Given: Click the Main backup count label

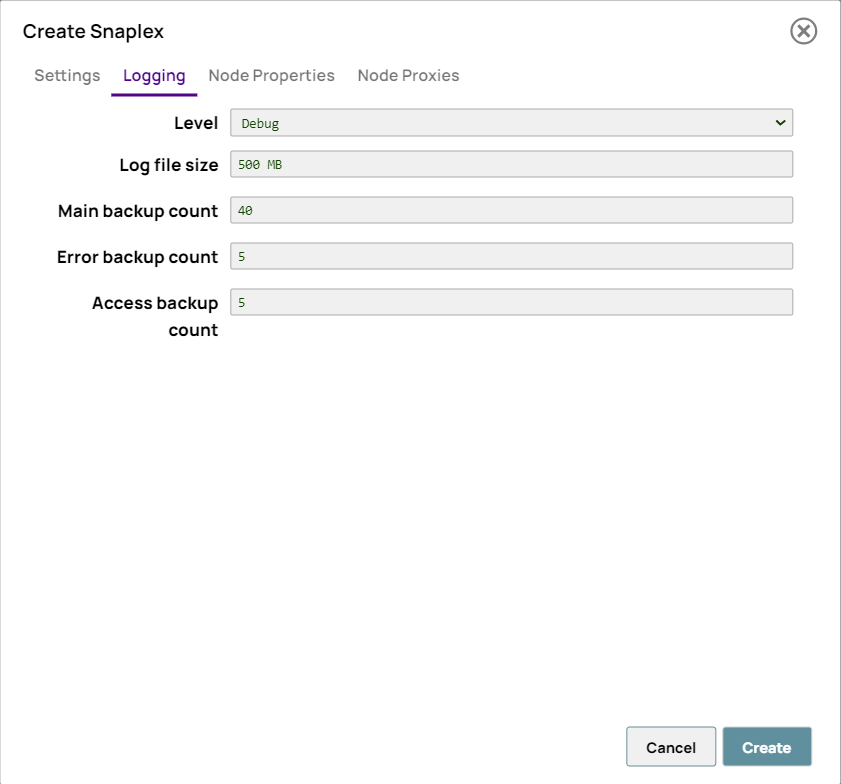Looking at the screenshot, I should 137,211.
